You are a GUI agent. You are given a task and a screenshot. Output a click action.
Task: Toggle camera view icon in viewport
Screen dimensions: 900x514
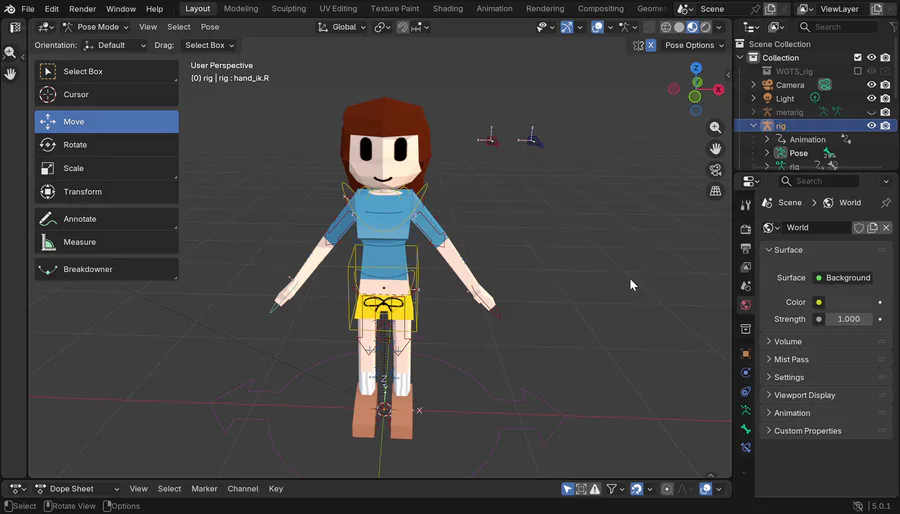tap(715, 170)
